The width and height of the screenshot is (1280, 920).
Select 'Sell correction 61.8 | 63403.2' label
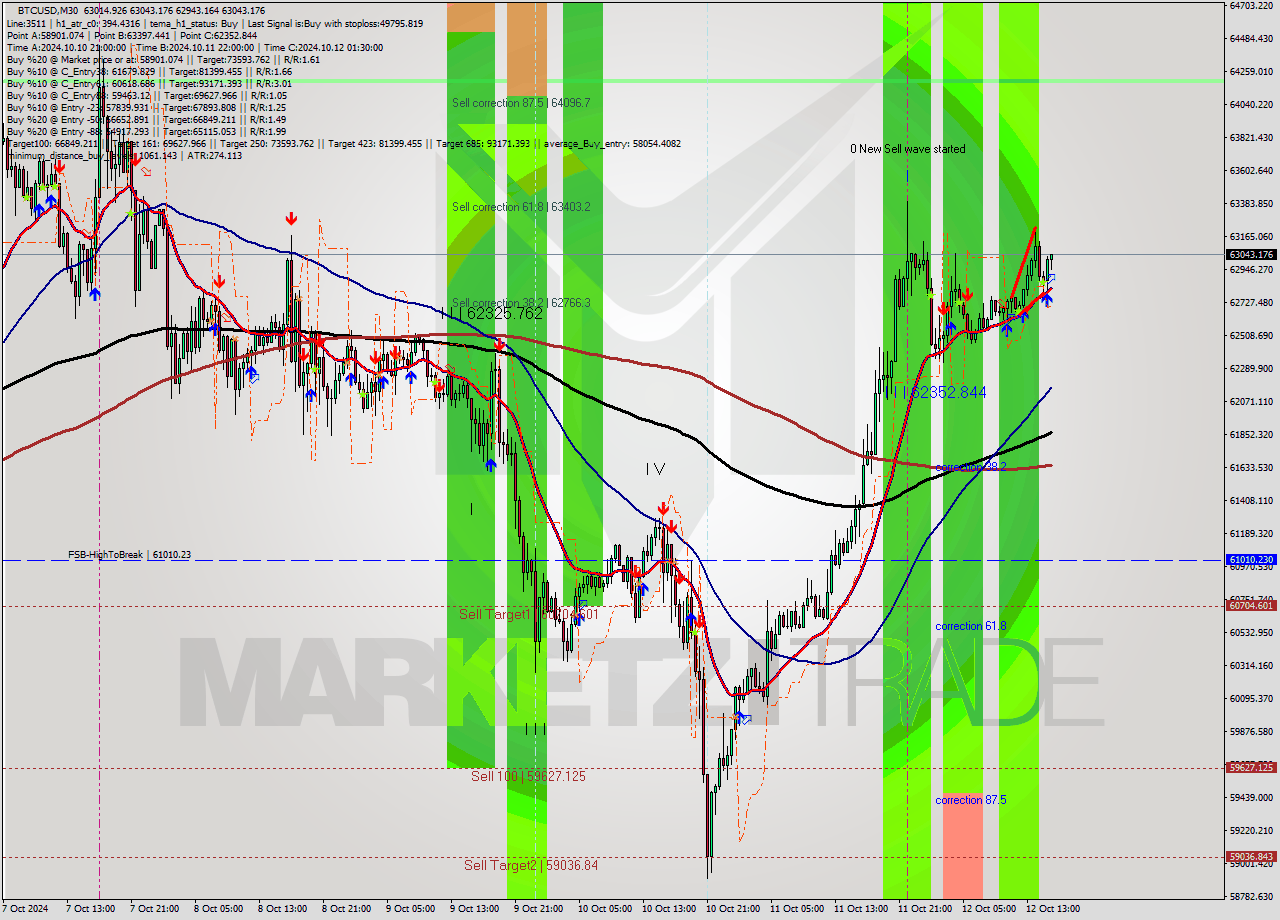[x=521, y=207]
